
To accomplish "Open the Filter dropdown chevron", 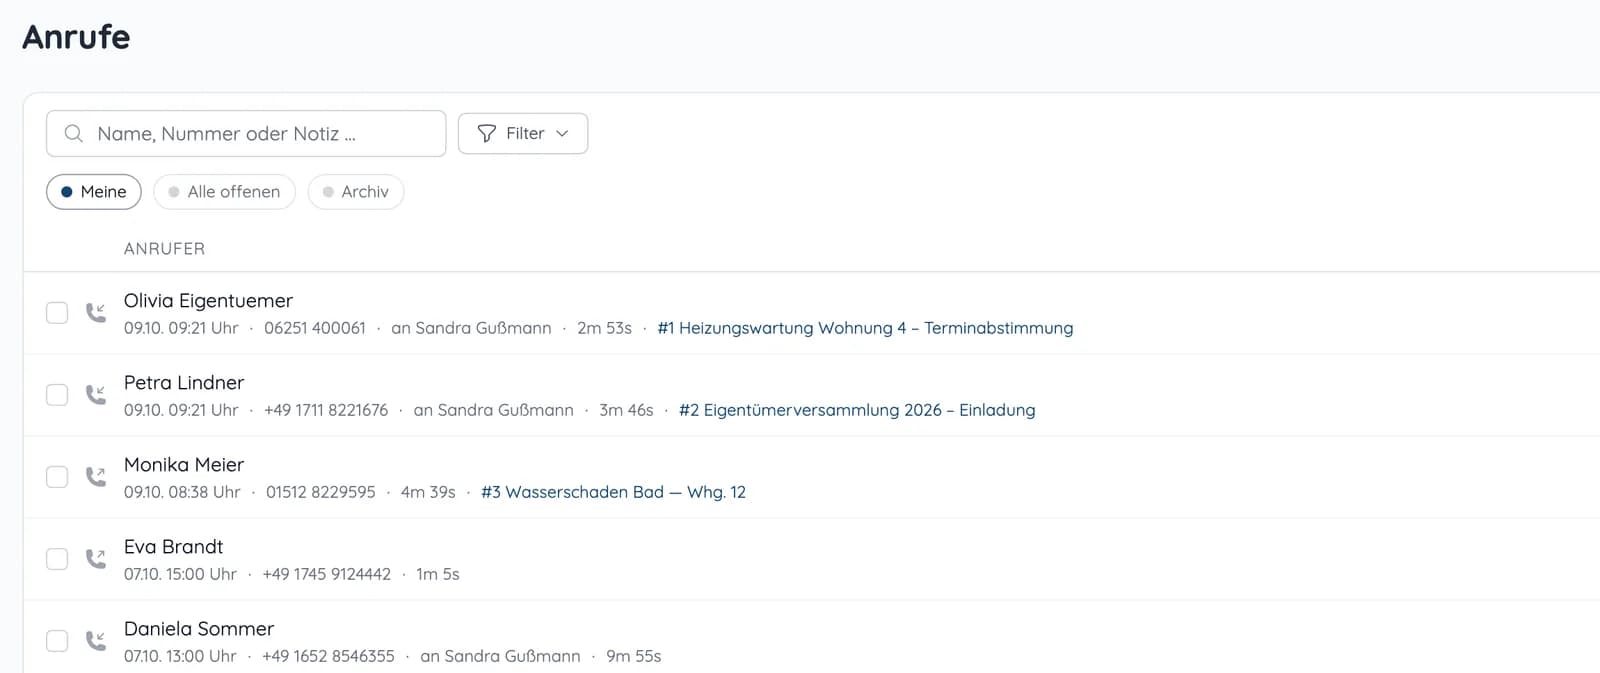I will (x=562, y=133).
